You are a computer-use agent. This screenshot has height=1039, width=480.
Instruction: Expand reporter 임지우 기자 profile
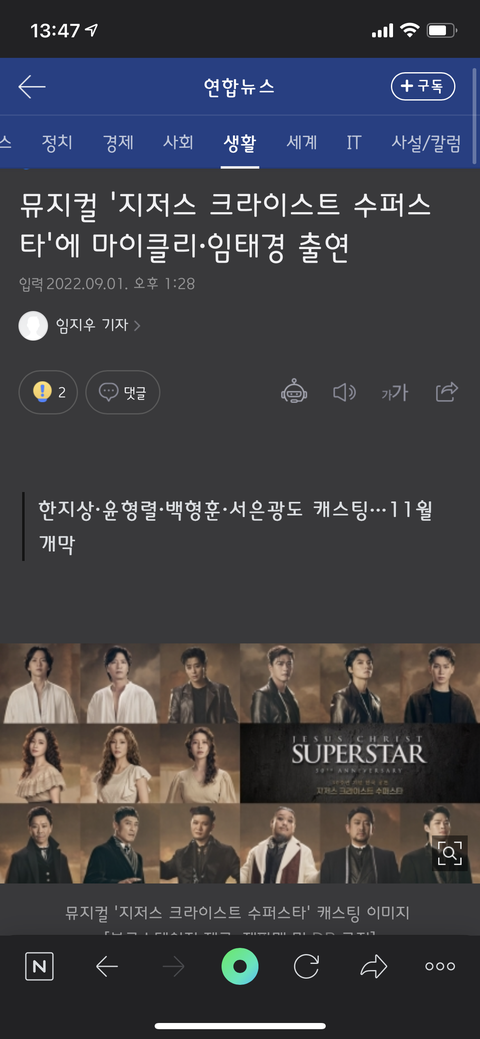click(x=80, y=325)
